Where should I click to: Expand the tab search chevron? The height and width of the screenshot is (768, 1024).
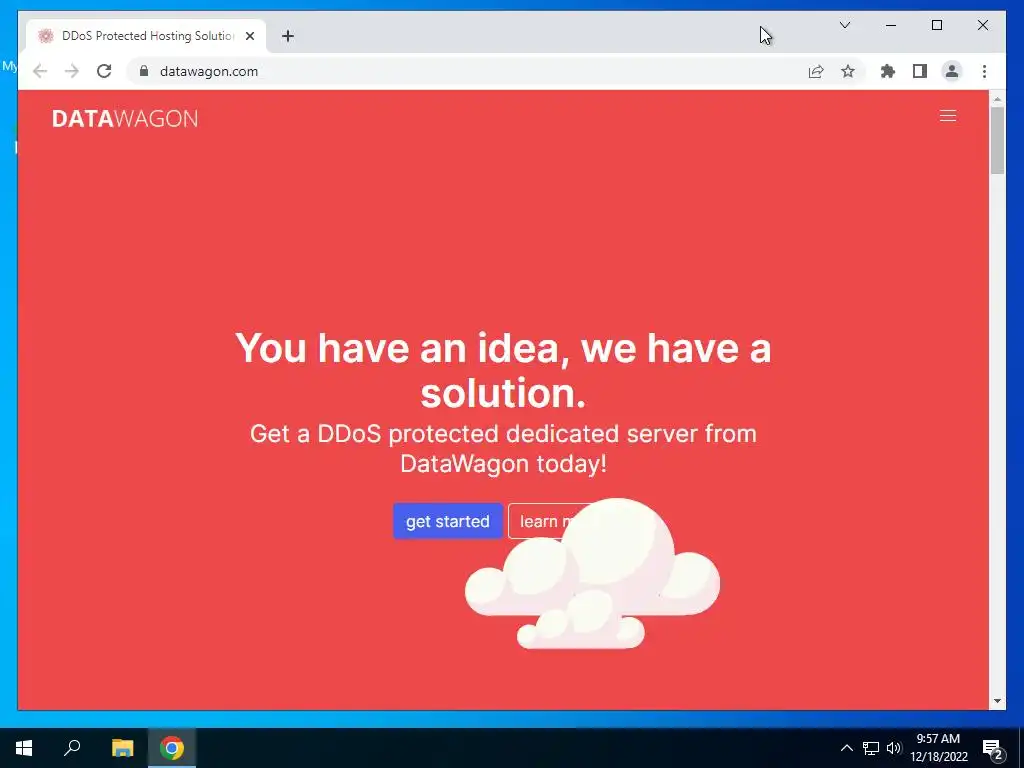[x=844, y=25]
